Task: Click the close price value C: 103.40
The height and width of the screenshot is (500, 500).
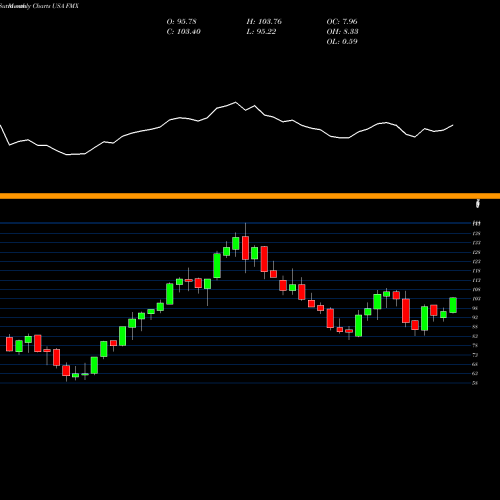Action: pos(183,32)
